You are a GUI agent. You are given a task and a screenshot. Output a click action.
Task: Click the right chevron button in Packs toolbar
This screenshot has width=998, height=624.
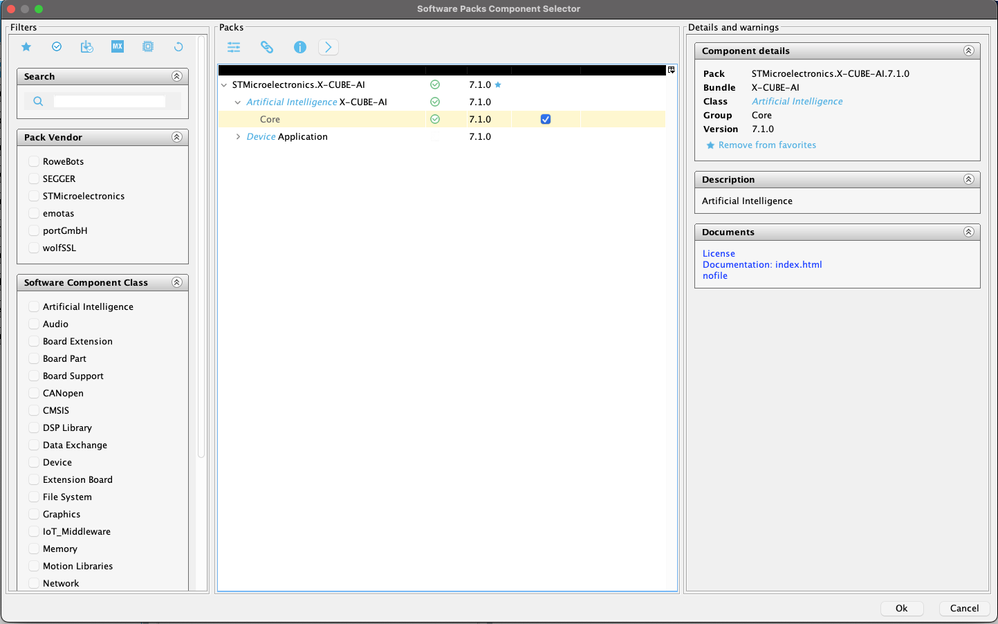(328, 47)
